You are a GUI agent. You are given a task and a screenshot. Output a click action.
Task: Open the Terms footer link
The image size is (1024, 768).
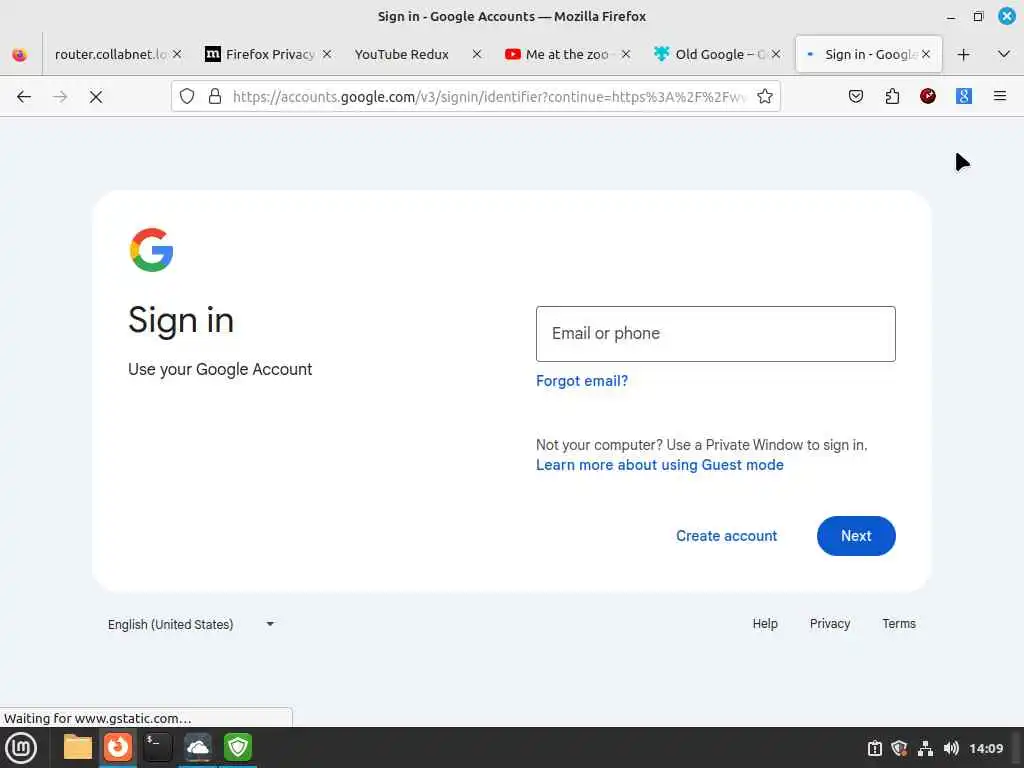tap(899, 624)
